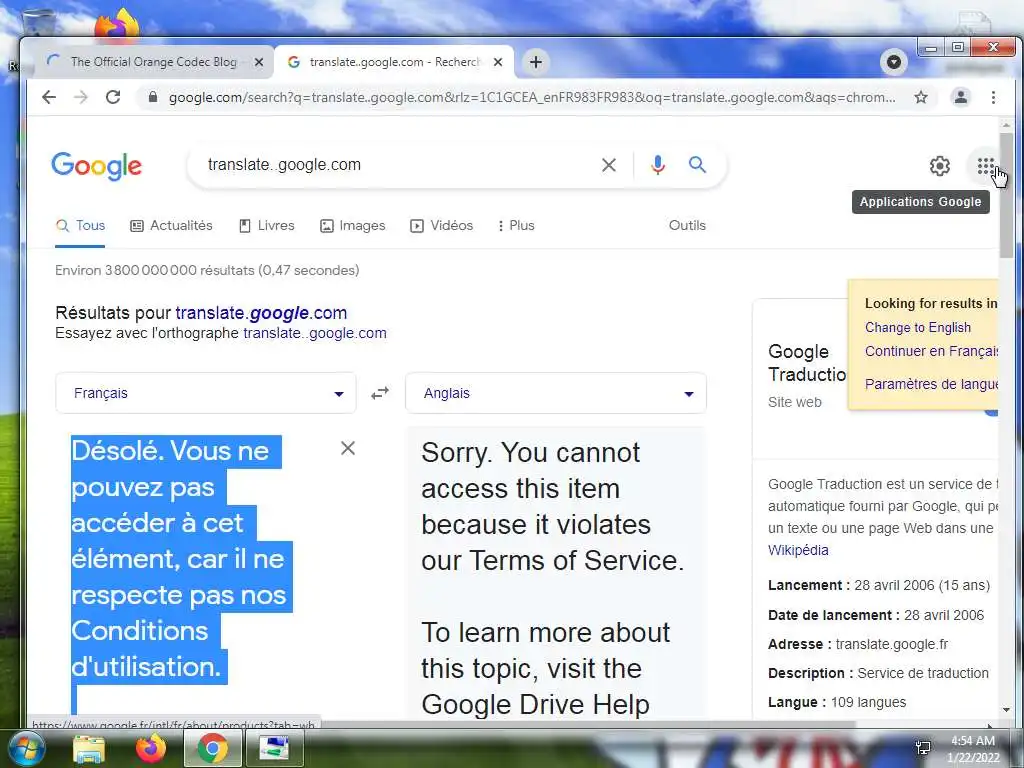Screen dimensions: 1024x768
Task: Switch to The Official Orange Codec Blog tab
Action: (153, 62)
